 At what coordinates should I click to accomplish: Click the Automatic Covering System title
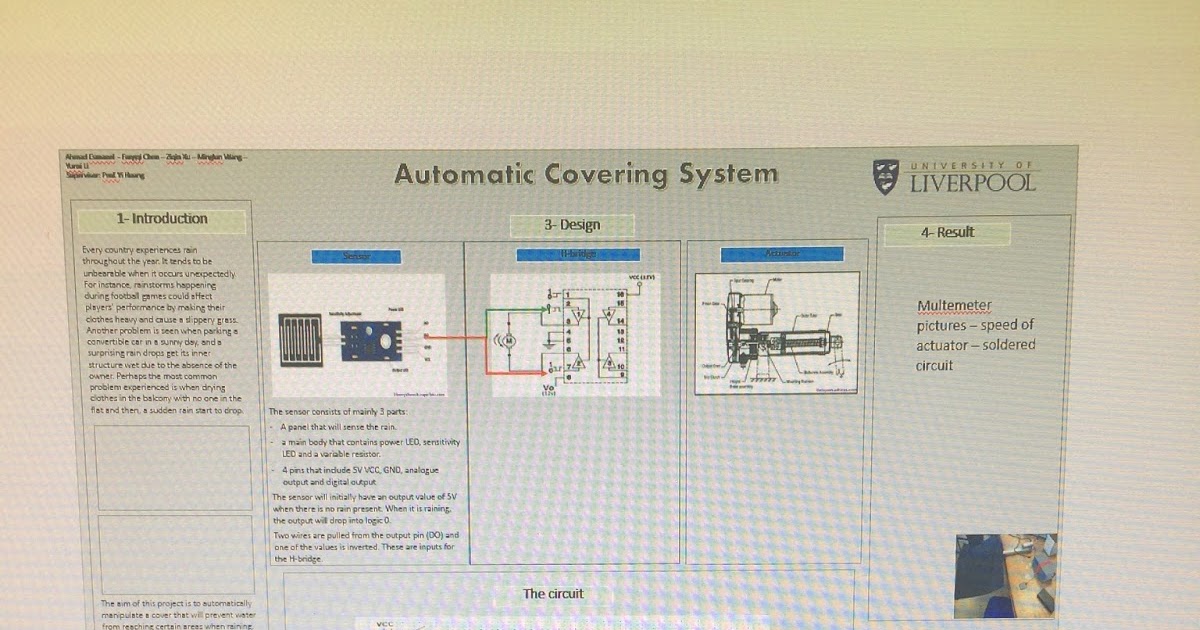588,174
